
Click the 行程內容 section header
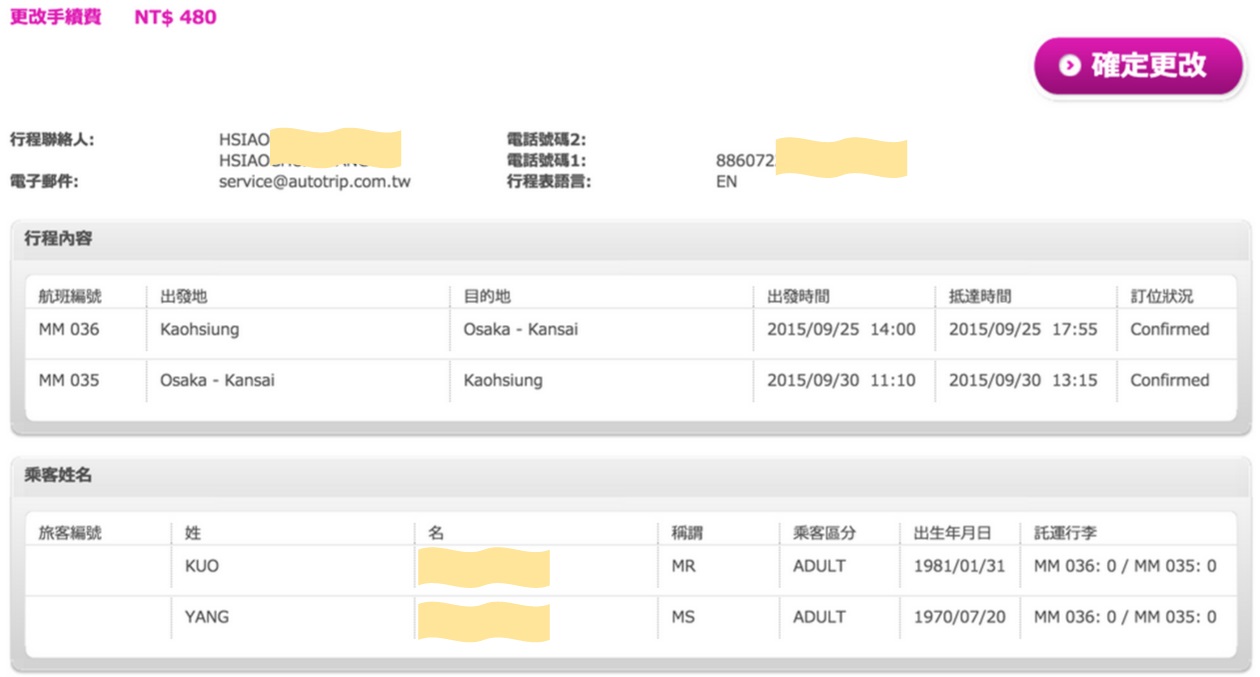pyautogui.click(x=59, y=239)
